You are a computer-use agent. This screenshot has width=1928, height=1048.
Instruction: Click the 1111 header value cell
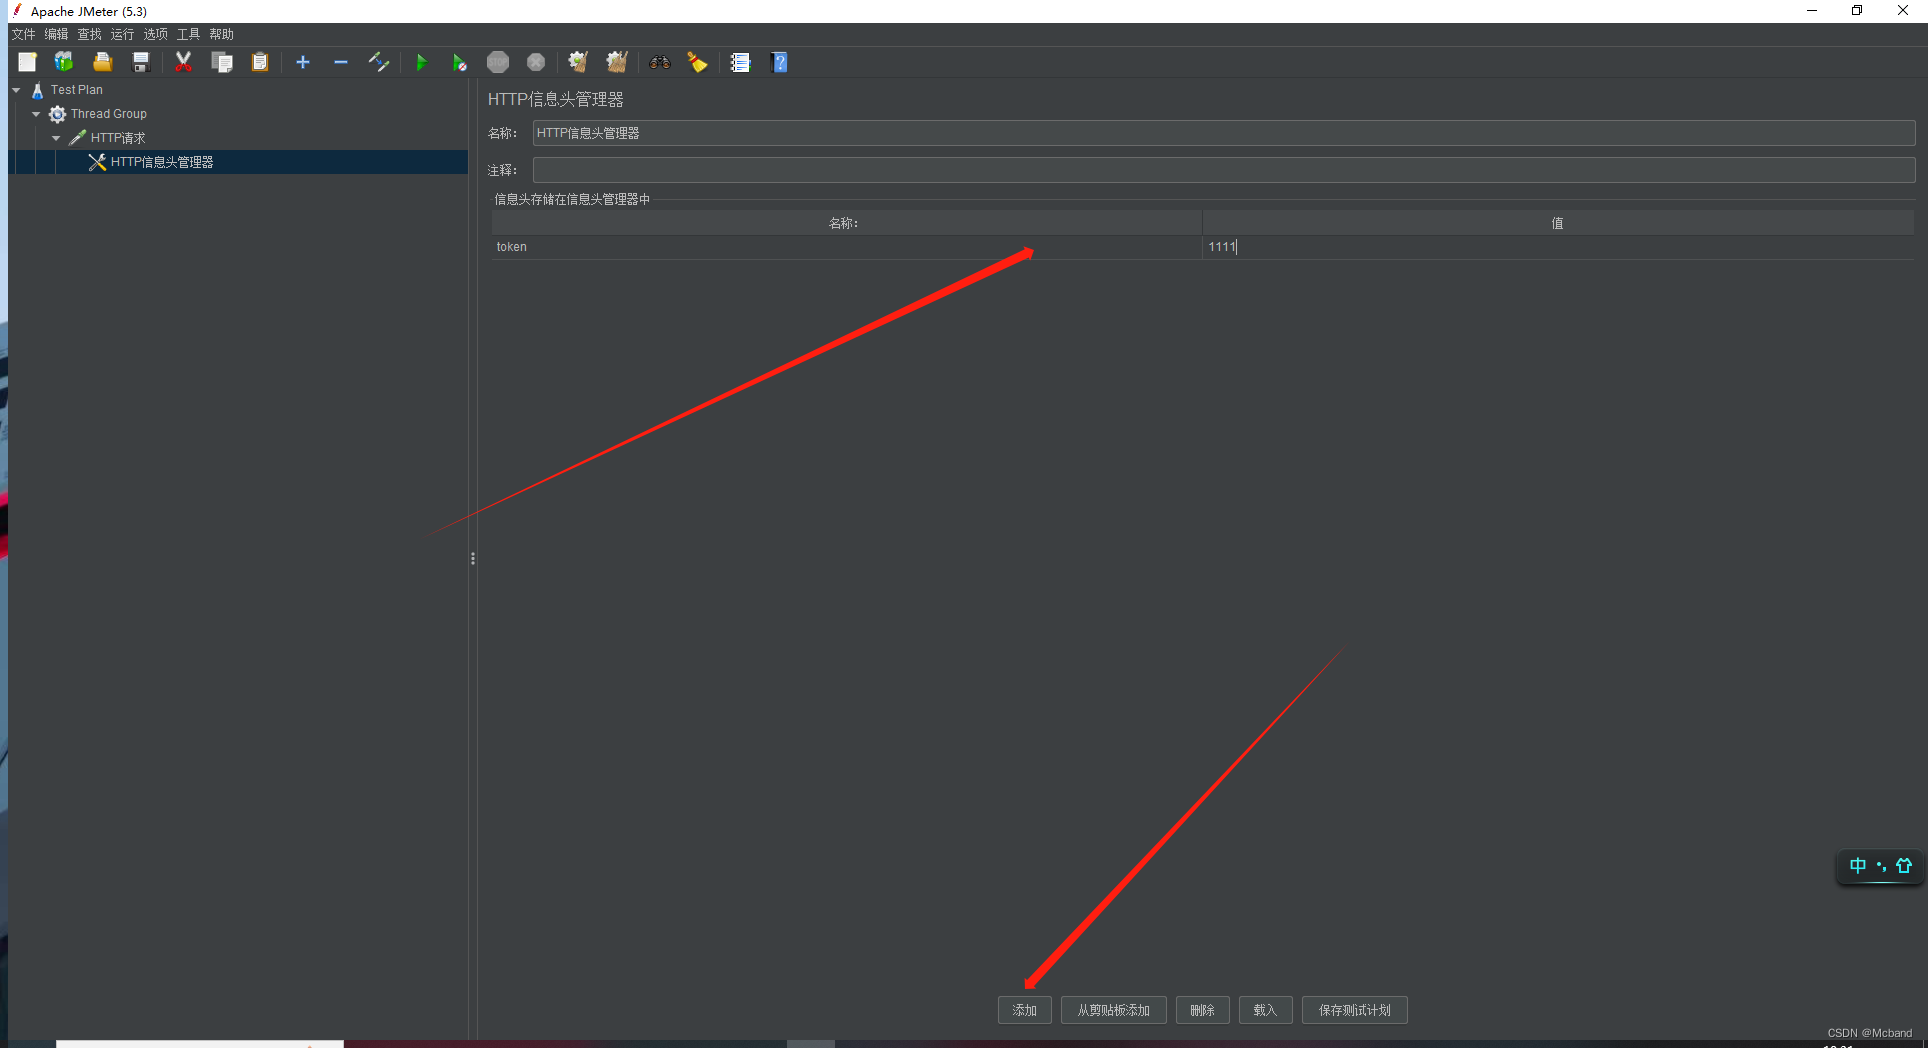point(1558,247)
